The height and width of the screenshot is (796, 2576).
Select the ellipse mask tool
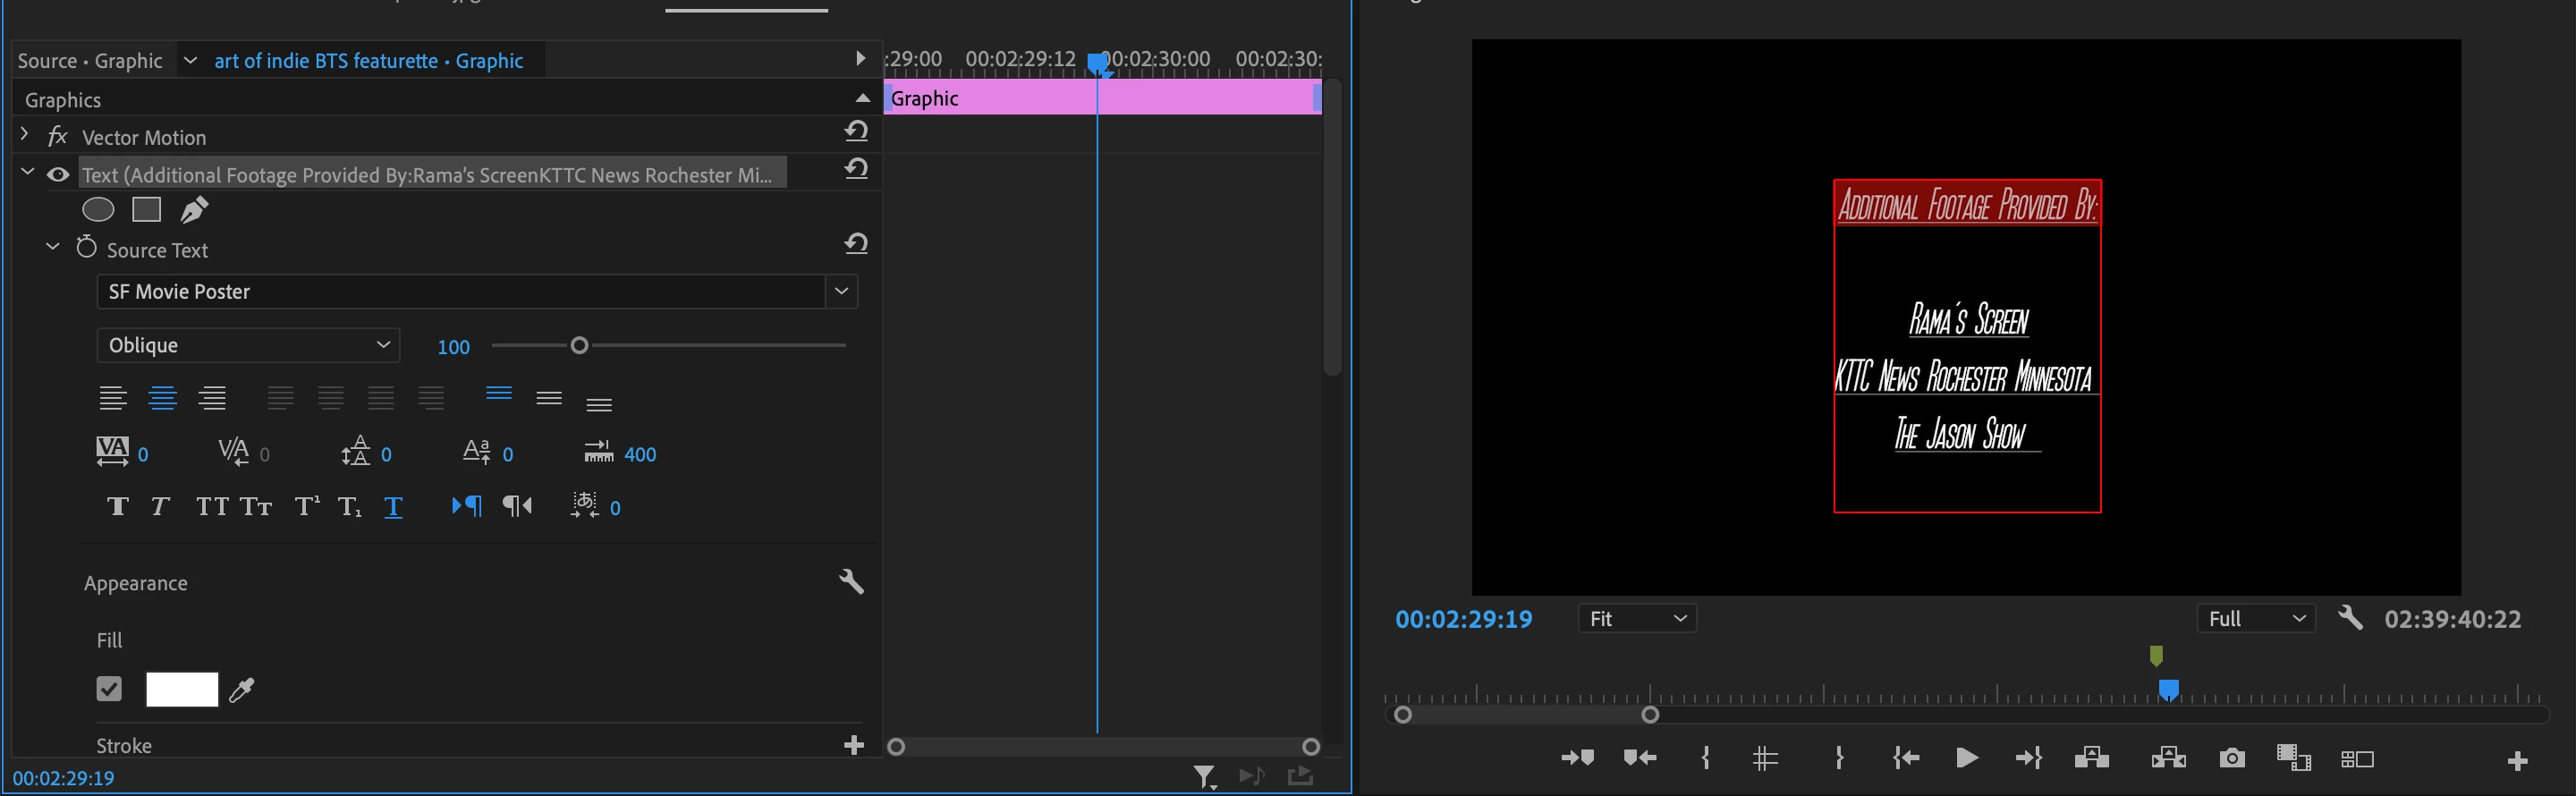pos(98,209)
